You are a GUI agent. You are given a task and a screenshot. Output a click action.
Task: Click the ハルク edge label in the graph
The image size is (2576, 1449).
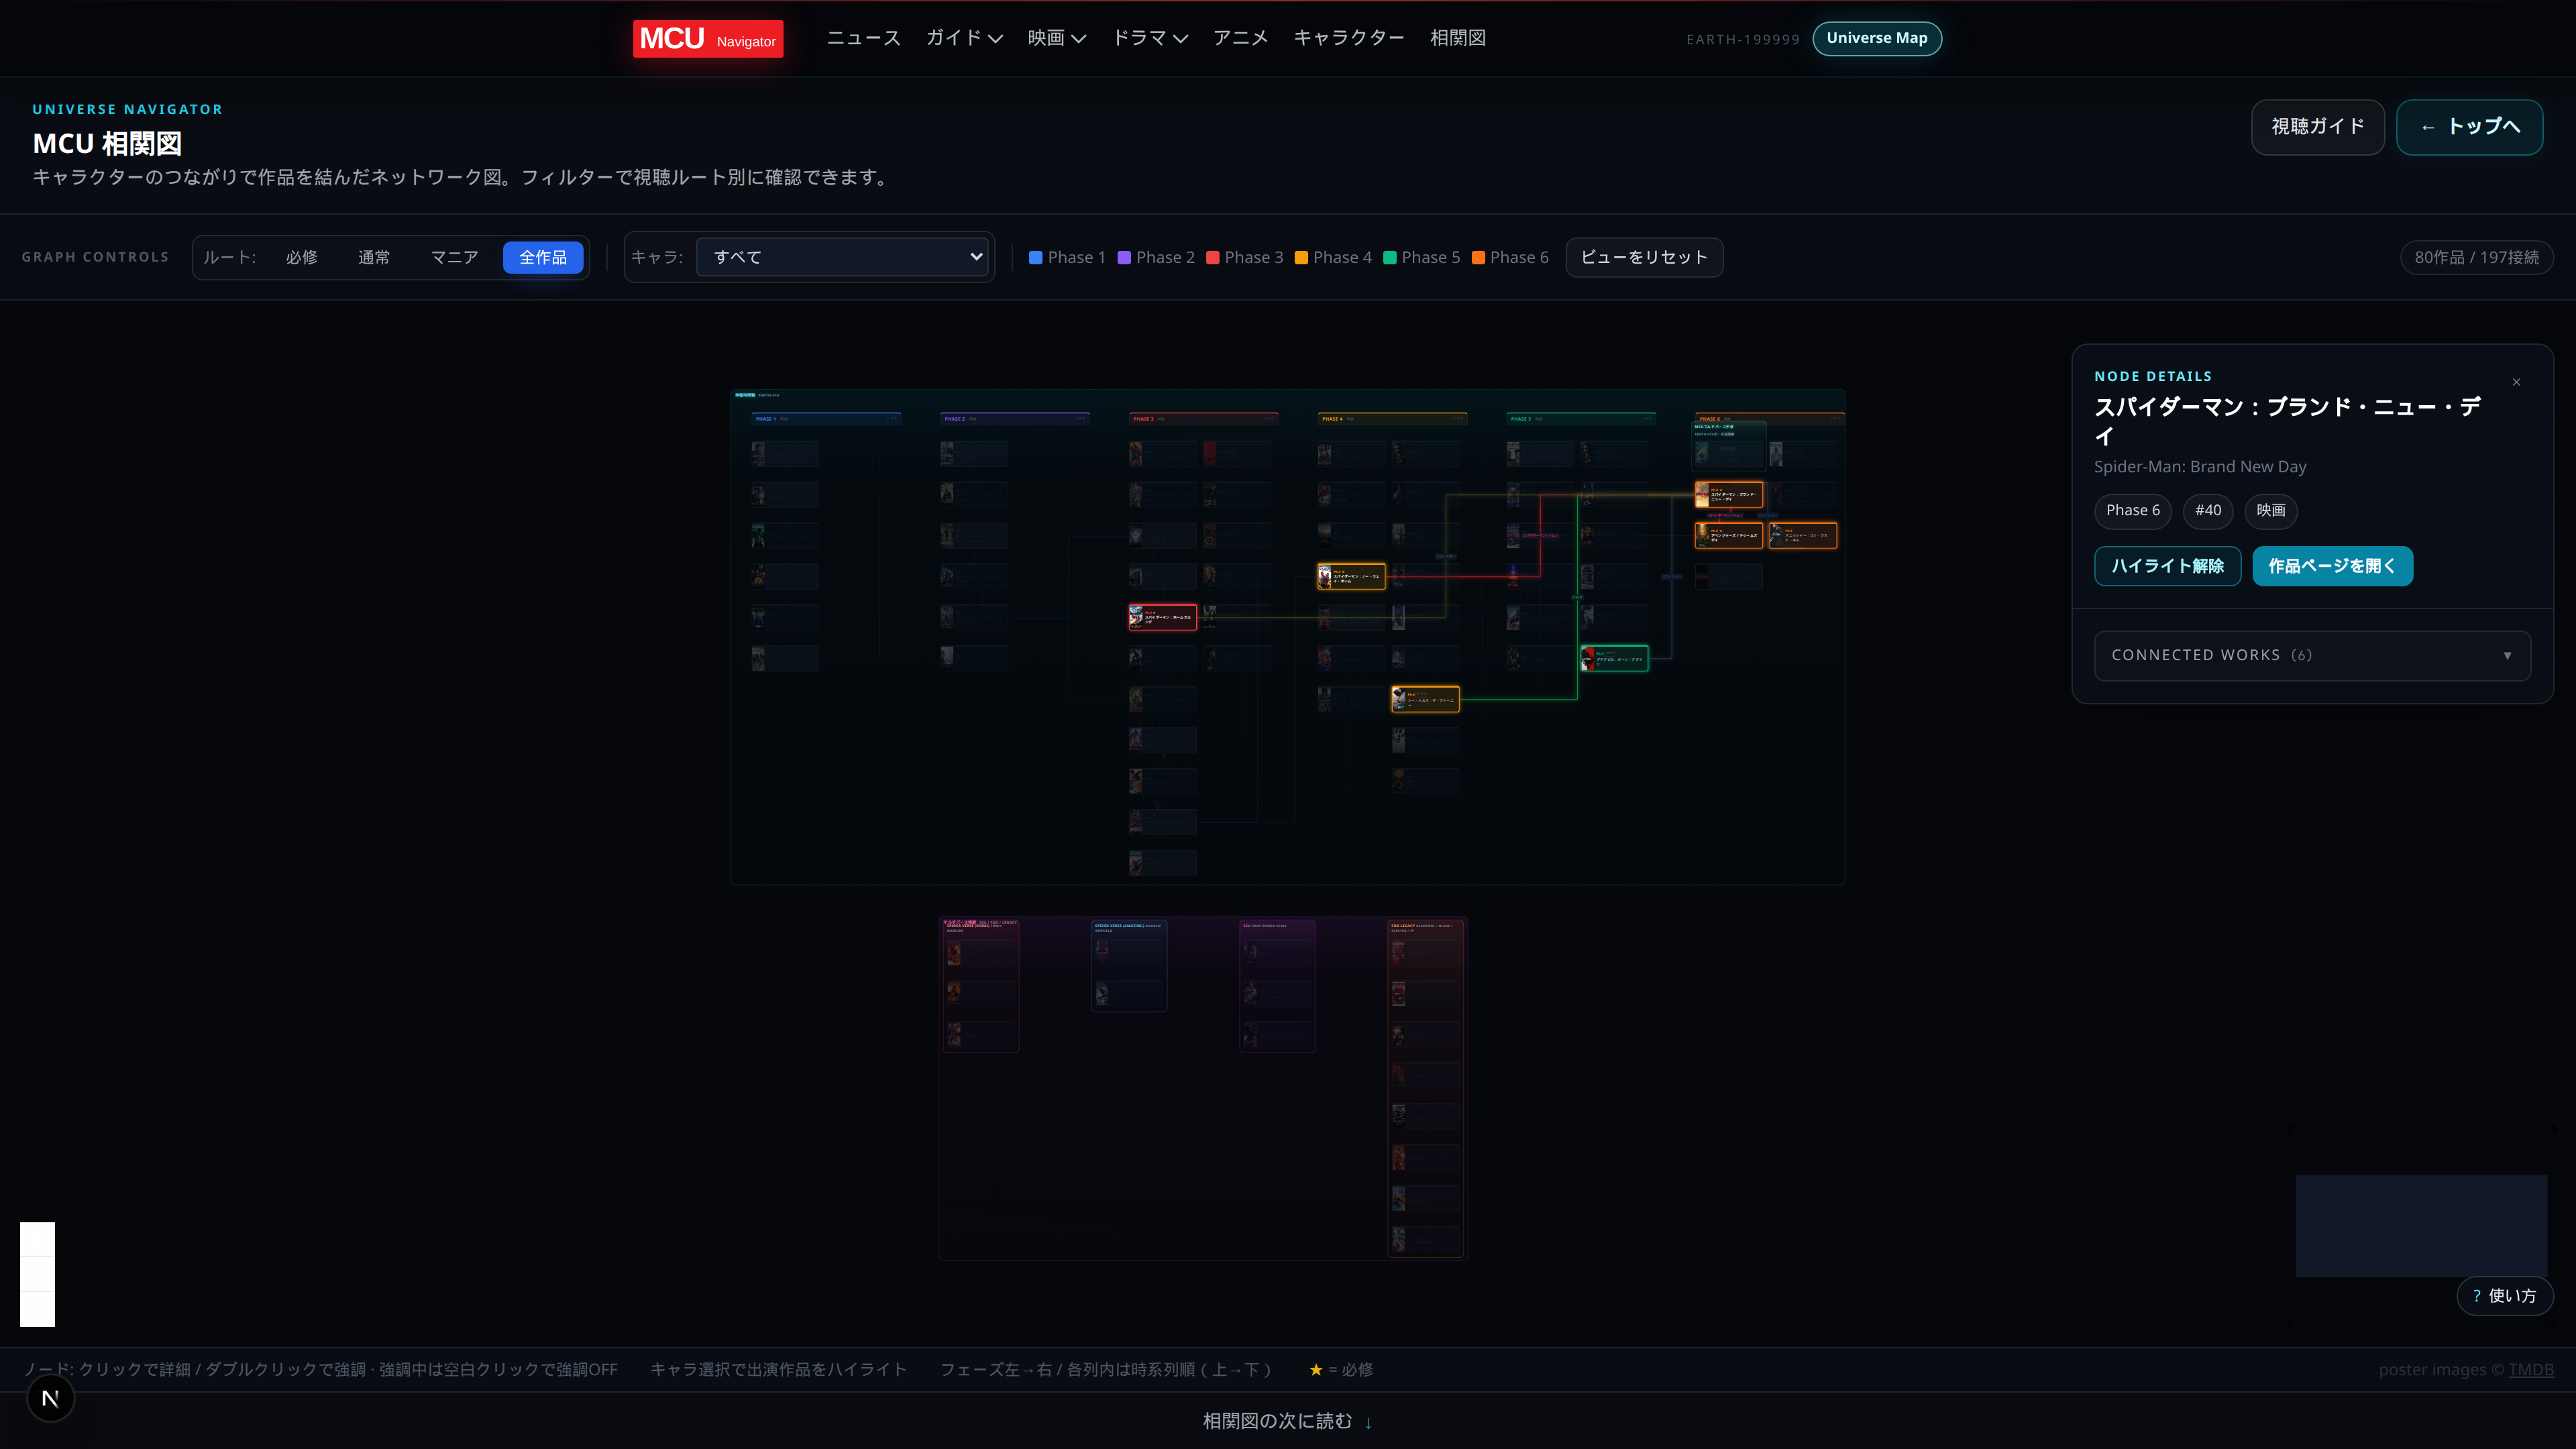pyautogui.click(x=1576, y=597)
